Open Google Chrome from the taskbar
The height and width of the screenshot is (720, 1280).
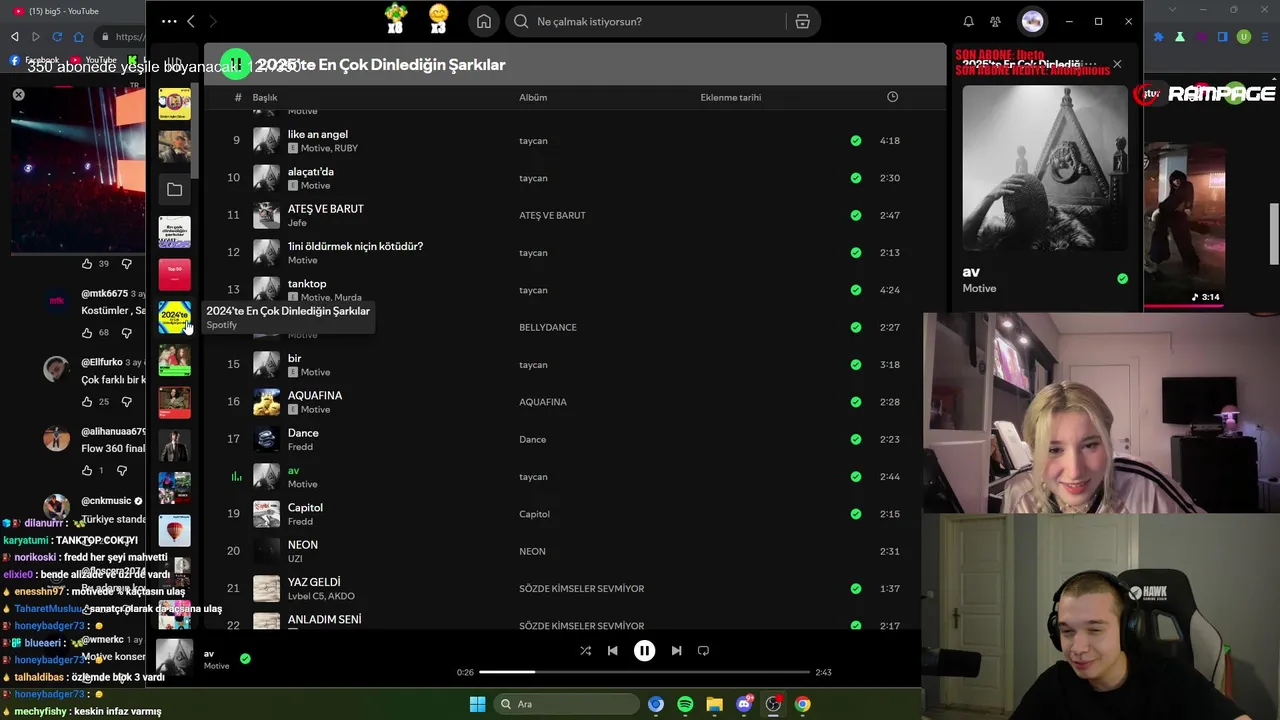802,704
